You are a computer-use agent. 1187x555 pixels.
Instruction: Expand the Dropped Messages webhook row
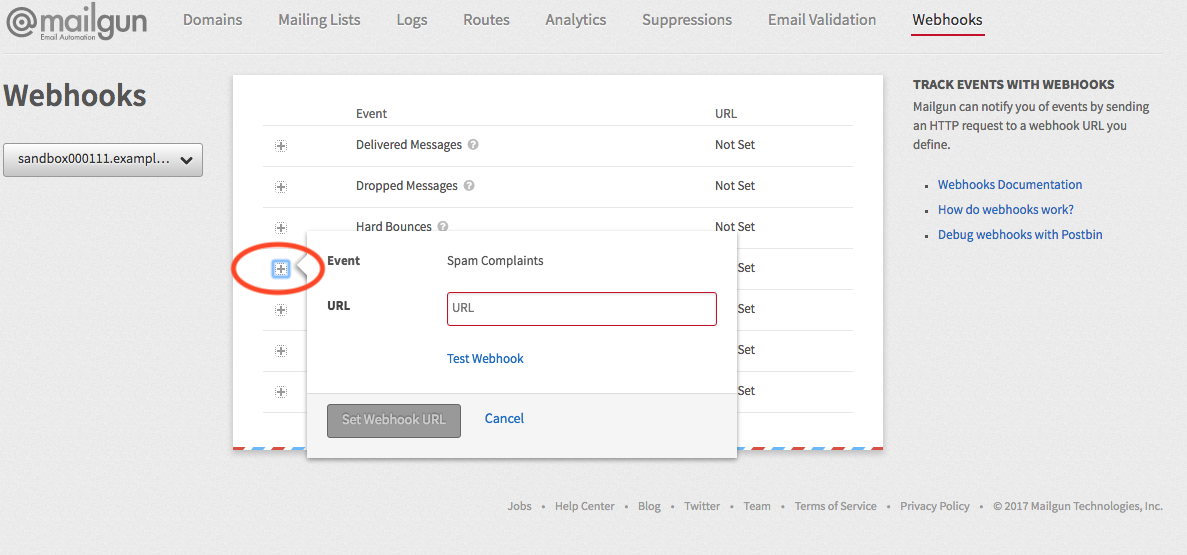281,187
